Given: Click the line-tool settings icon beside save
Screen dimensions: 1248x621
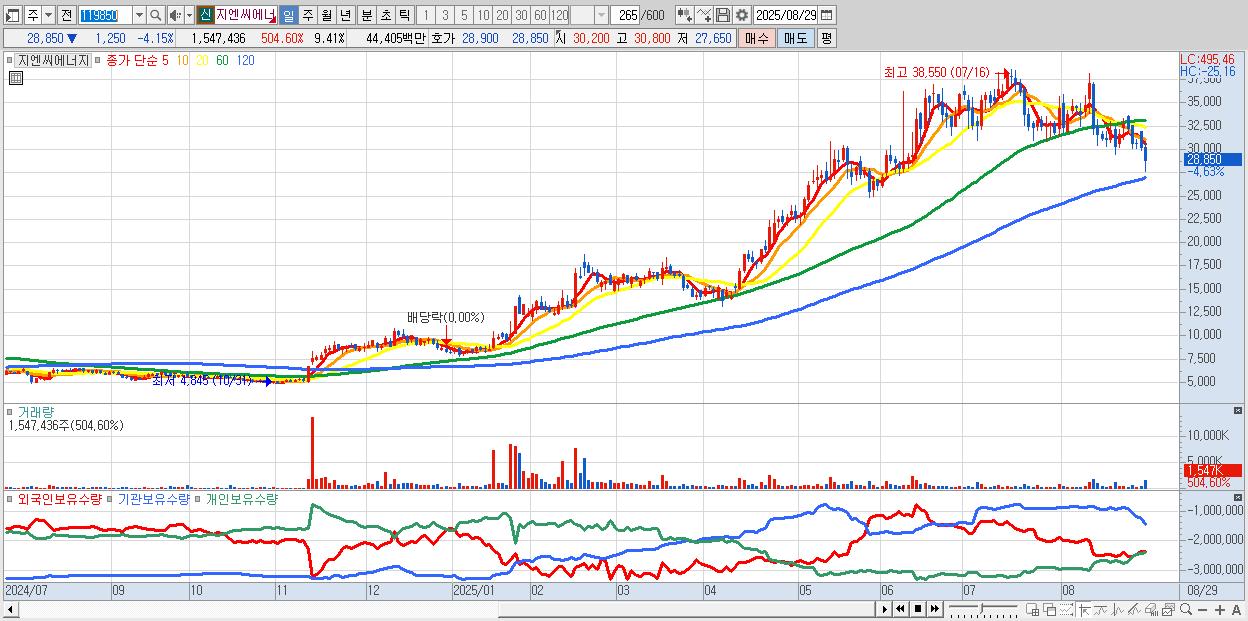Looking at the screenshot, I should (704, 15).
